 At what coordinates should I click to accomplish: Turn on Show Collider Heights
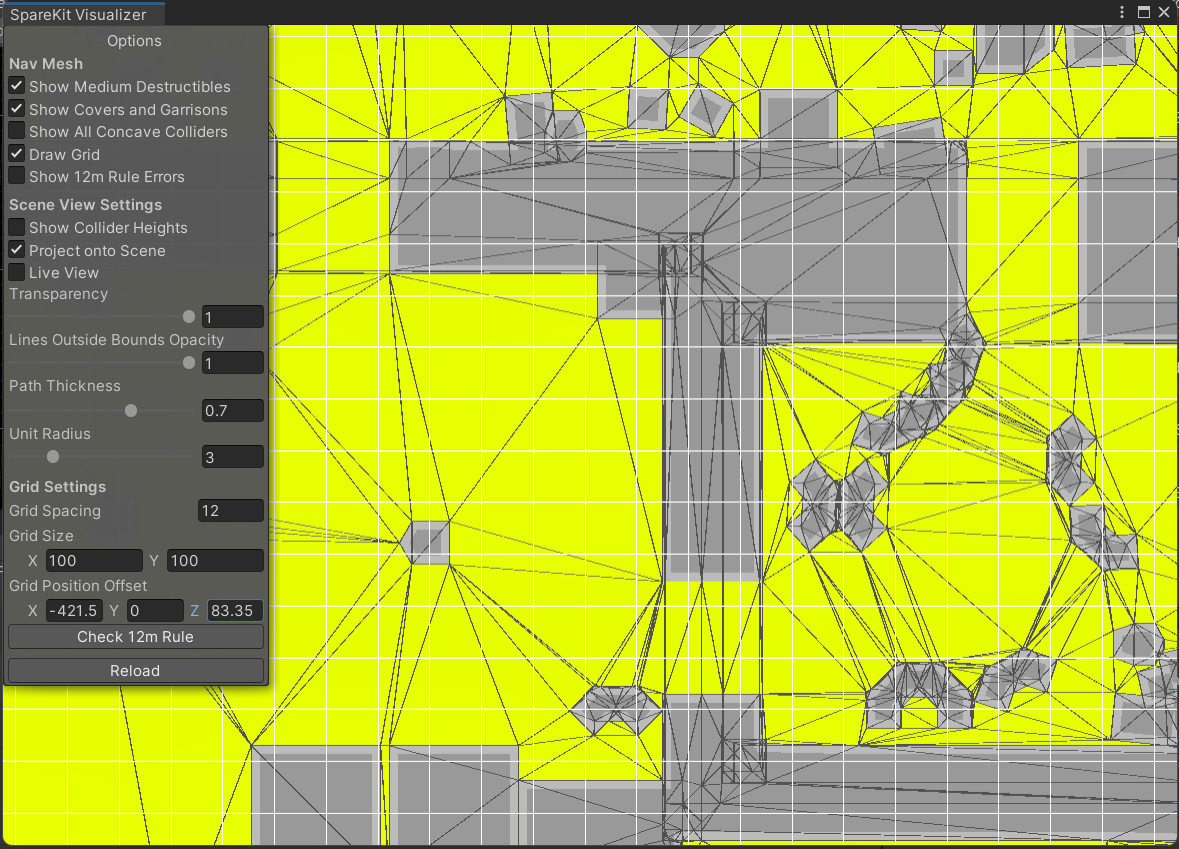click(x=17, y=227)
